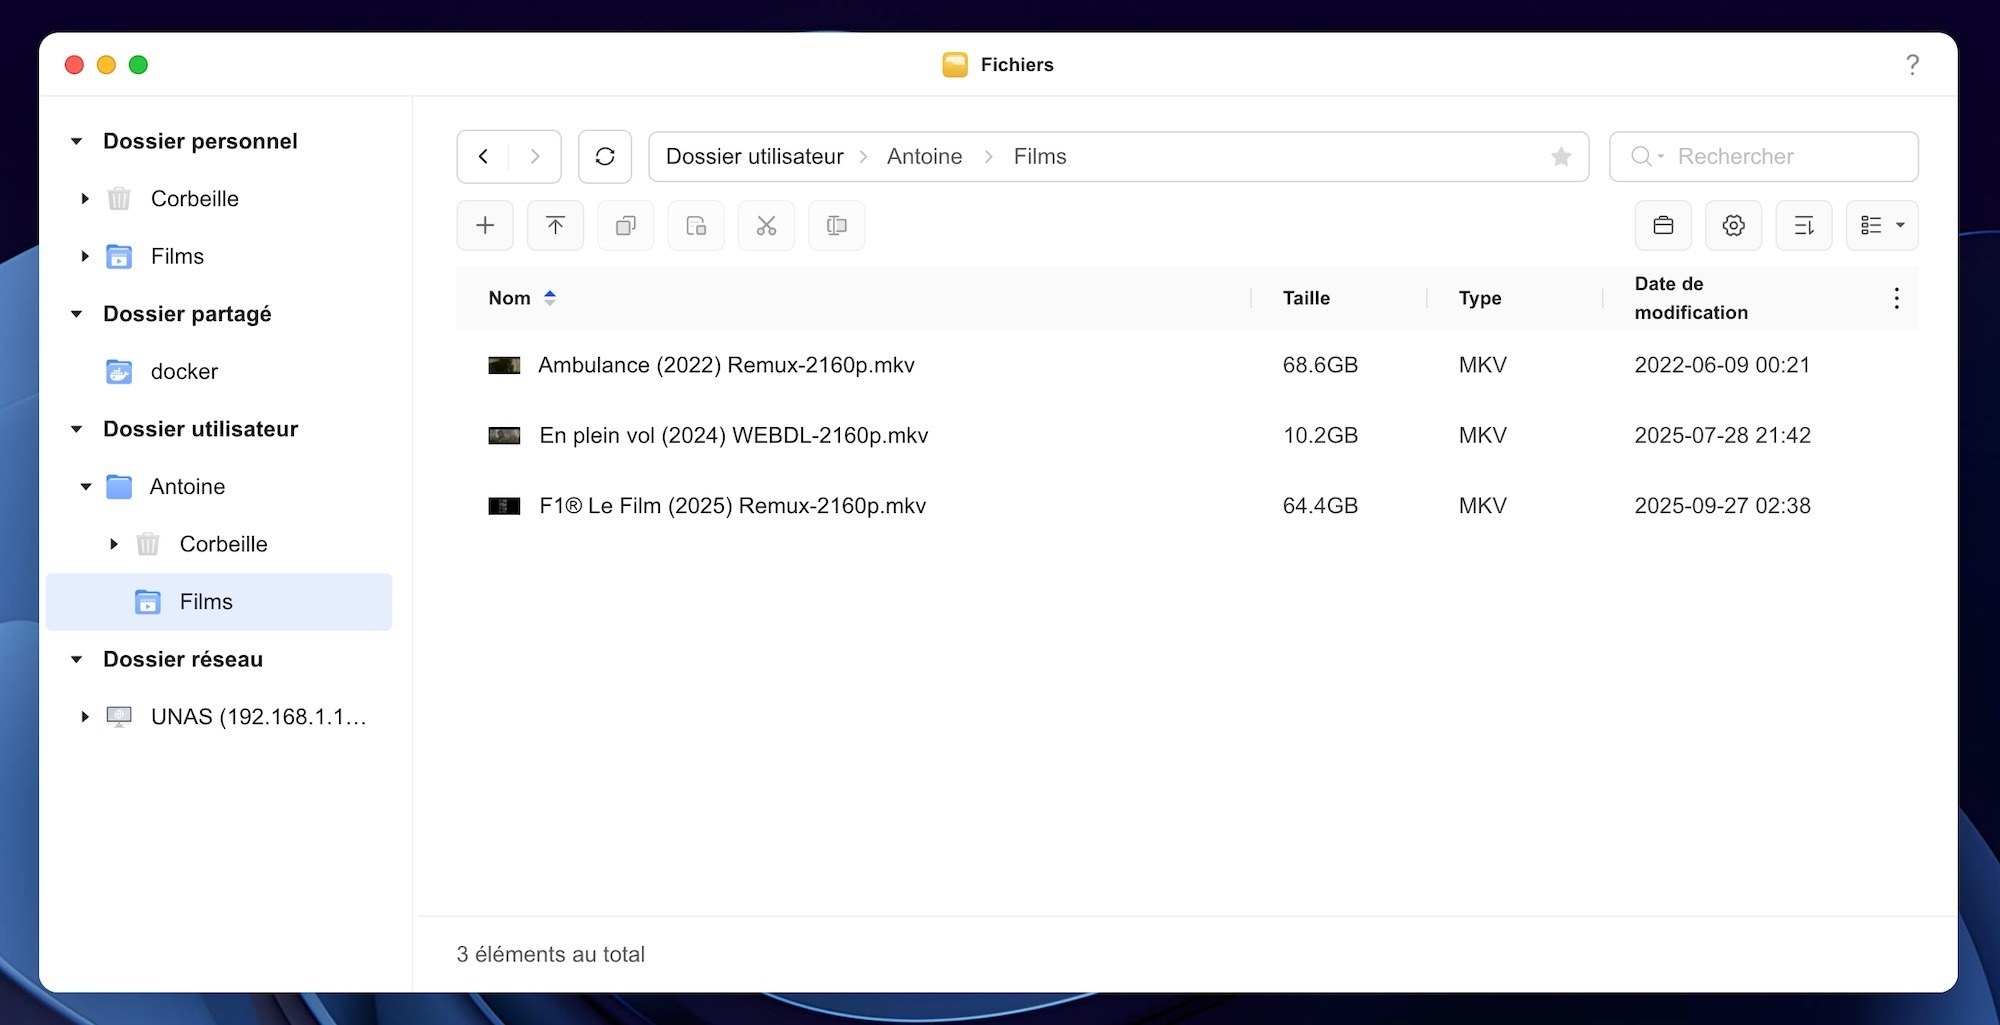Select the docker shared folder
Screen dimensions: 2000x1025
click(x=184, y=372)
